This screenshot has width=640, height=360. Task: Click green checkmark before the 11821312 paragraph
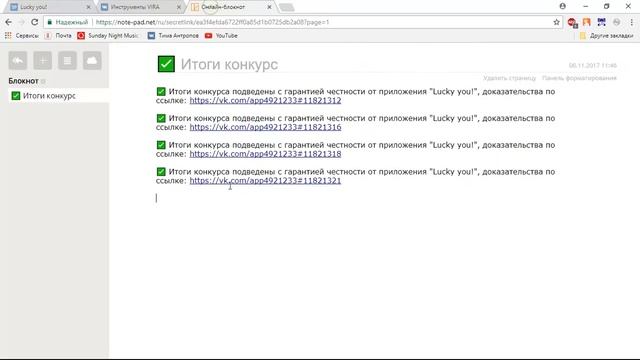[x=161, y=91]
